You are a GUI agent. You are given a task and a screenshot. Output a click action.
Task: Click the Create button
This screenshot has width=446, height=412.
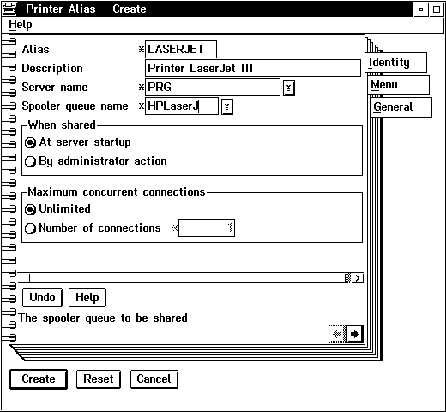coord(38,379)
